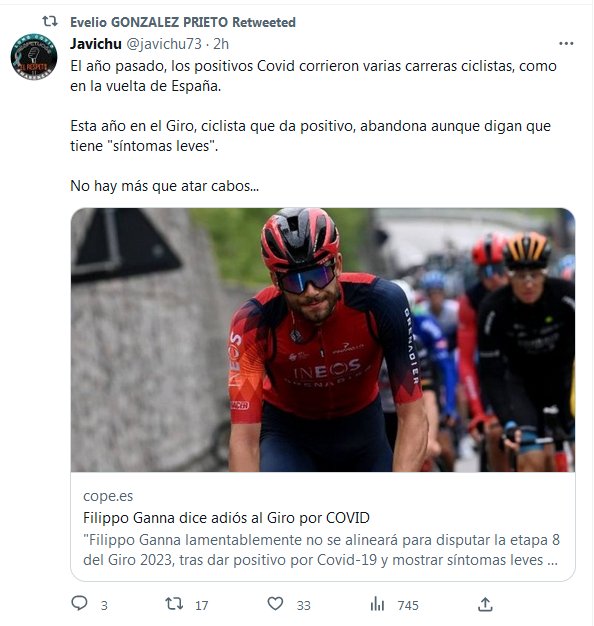
Task: Open Evelio GONZALEZ PRIETO Retweeted link
Action: pos(183,22)
